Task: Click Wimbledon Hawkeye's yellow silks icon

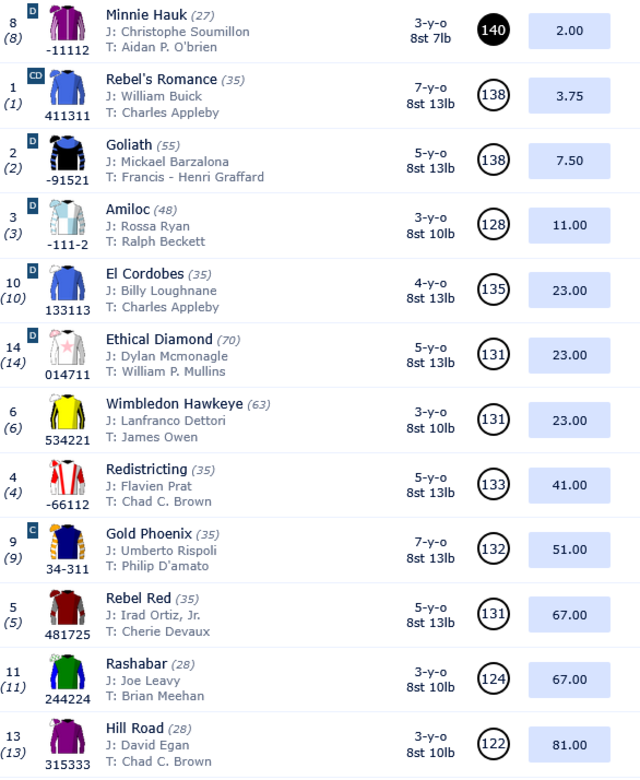Action: click(x=67, y=413)
